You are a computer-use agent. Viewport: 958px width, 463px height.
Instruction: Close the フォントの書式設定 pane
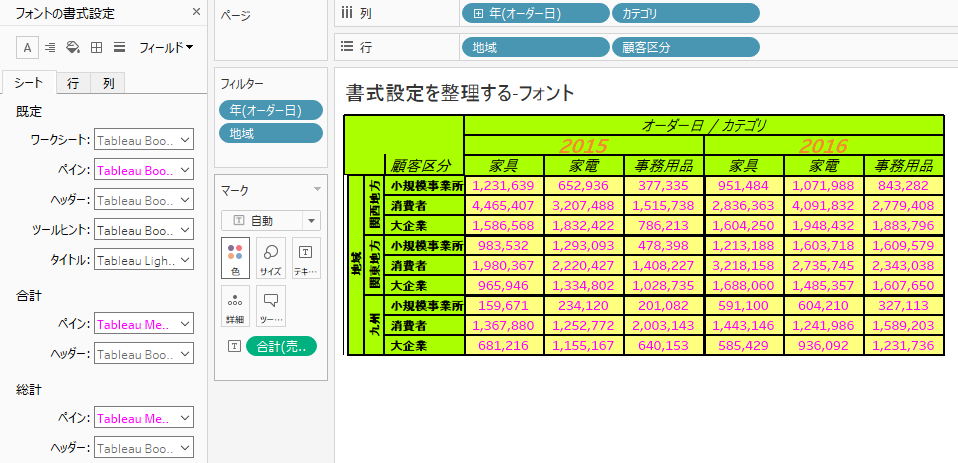click(196, 12)
